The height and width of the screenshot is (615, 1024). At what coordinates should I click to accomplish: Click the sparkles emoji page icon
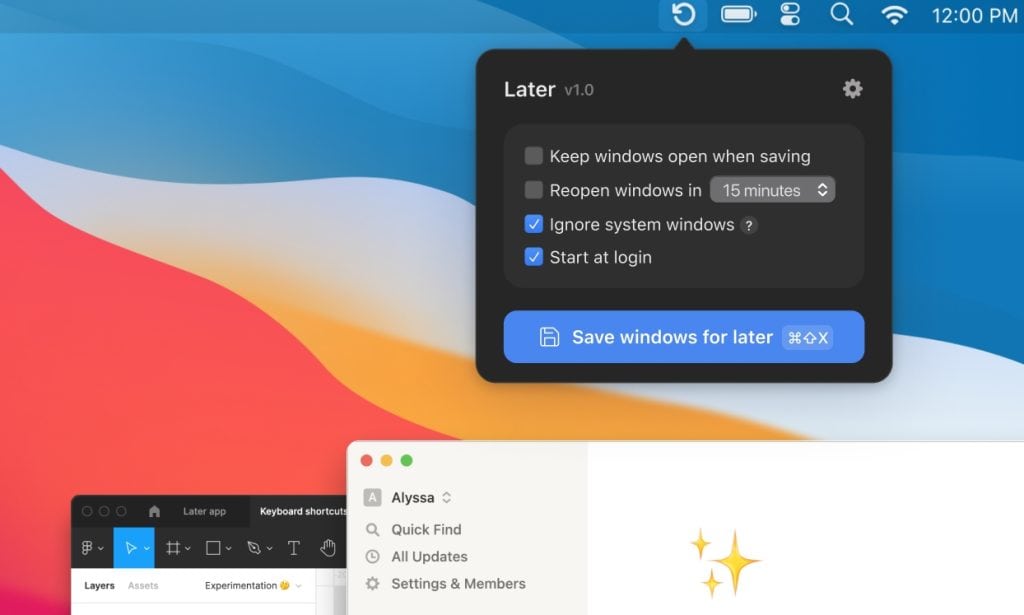[725, 563]
